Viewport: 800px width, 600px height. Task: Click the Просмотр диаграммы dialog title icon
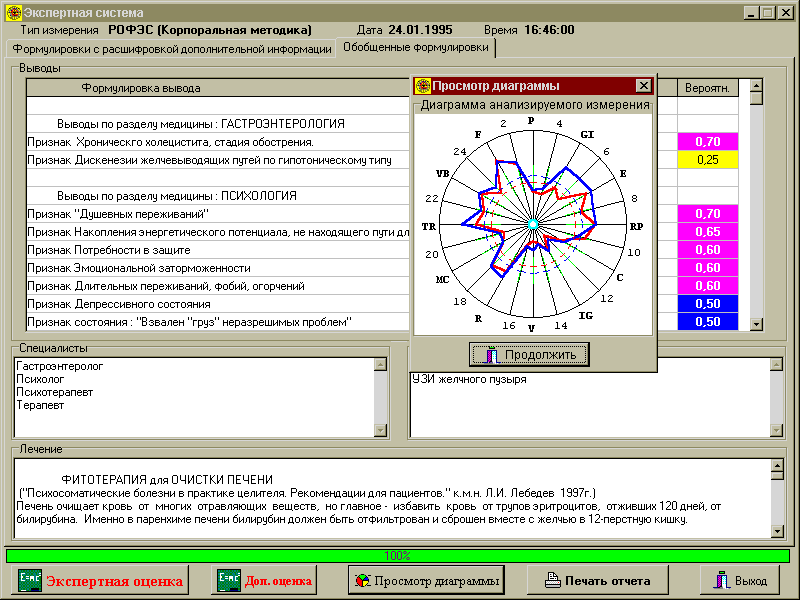click(422, 86)
